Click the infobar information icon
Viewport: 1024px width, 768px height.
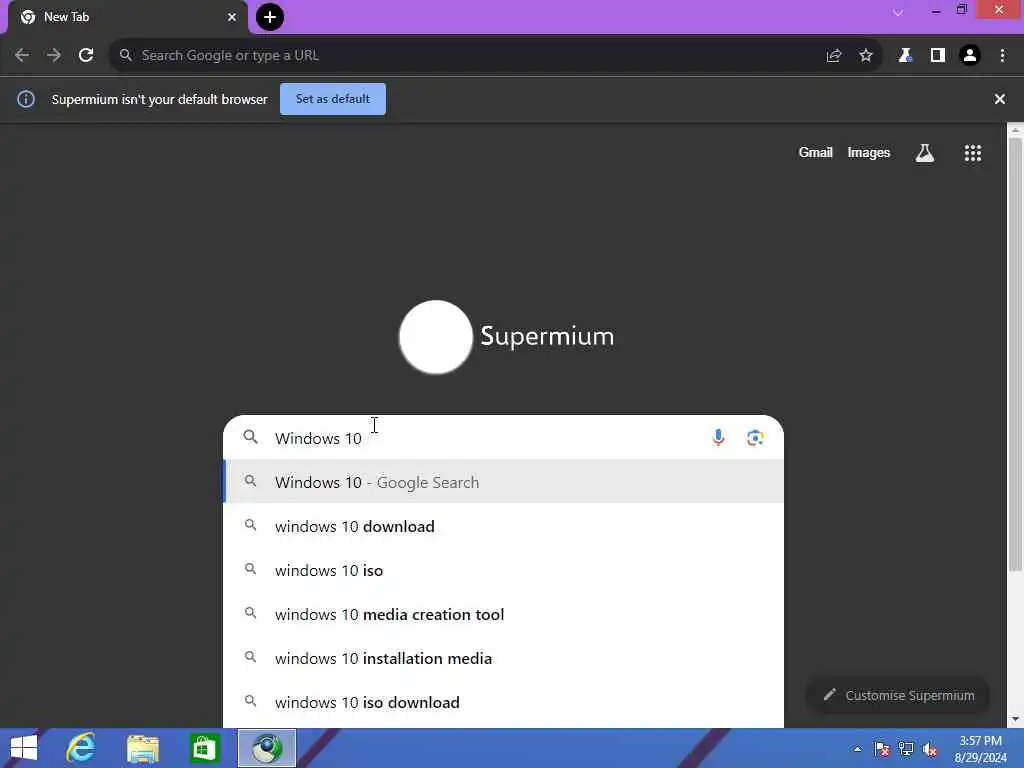26,99
